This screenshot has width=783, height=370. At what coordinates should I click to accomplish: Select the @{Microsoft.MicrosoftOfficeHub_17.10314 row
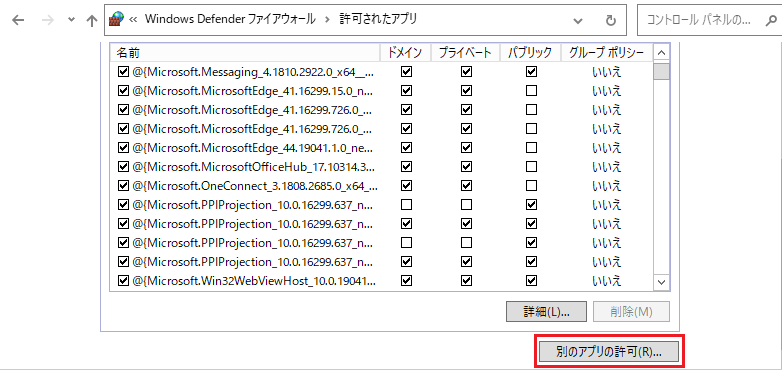click(x=381, y=167)
